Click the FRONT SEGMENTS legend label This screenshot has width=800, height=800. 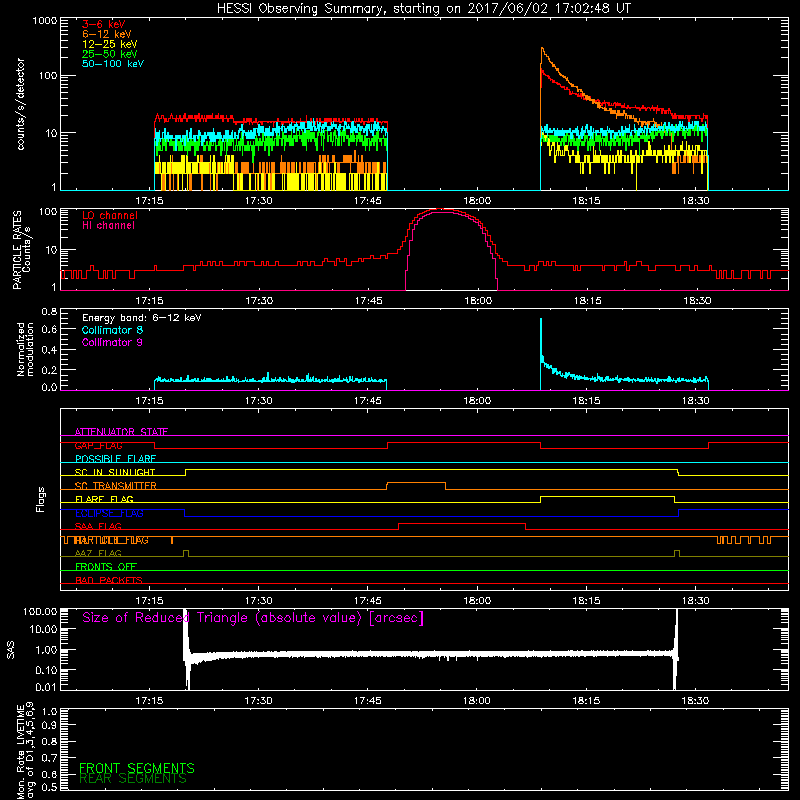pos(137,768)
